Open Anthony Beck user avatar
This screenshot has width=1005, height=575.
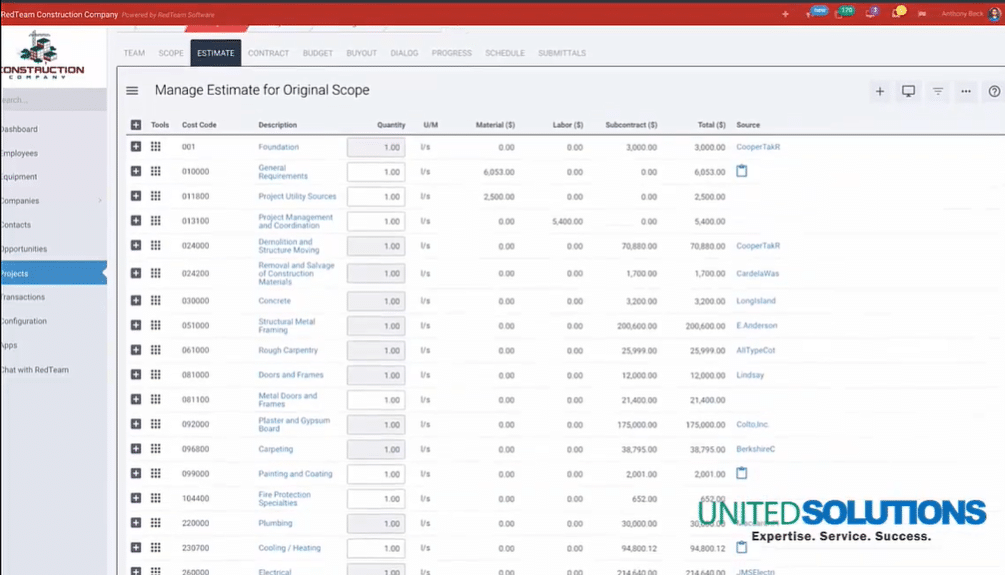(994, 14)
